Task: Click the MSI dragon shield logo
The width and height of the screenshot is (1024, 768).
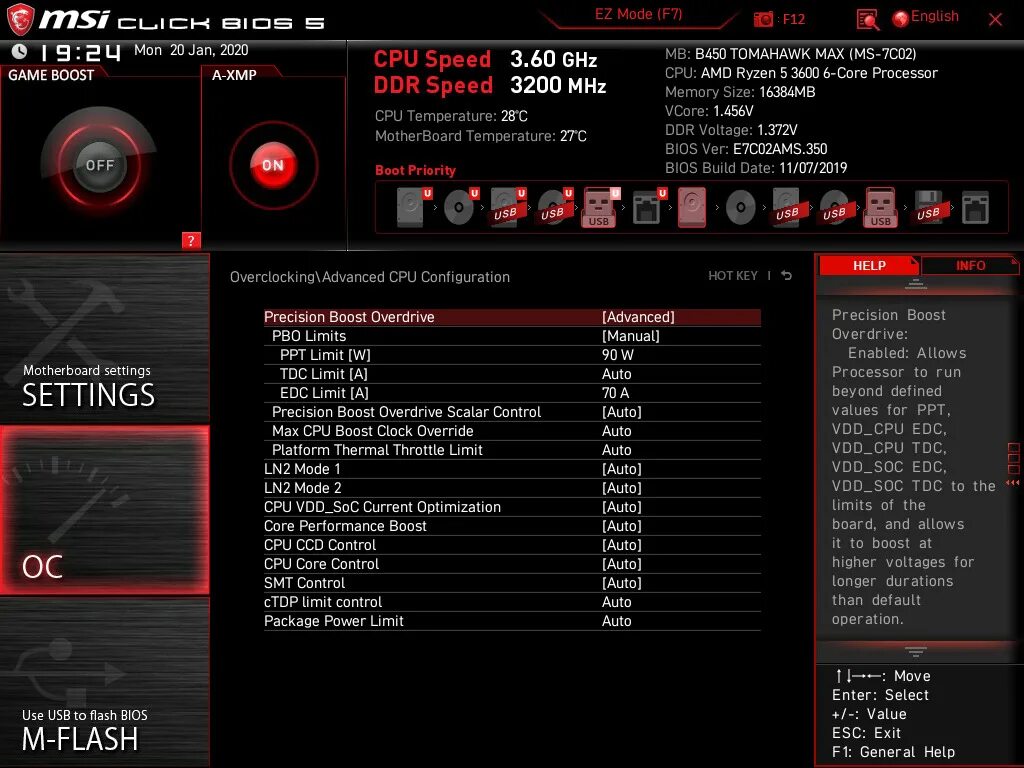Action: click(x=20, y=20)
